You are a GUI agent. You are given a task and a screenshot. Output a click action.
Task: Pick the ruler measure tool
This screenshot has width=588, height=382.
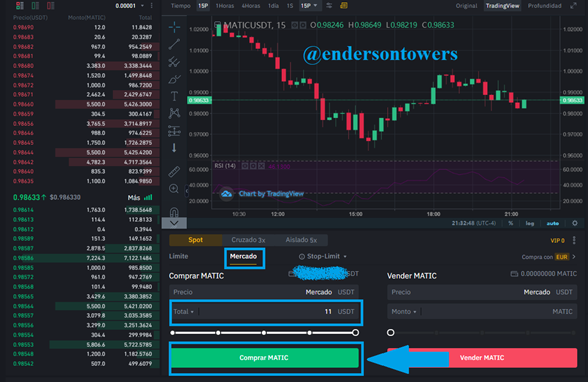pos(174,172)
